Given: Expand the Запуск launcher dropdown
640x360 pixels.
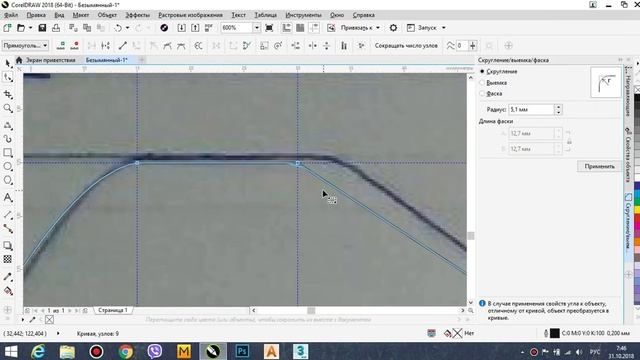Looking at the screenshot, I should (444, 28).
